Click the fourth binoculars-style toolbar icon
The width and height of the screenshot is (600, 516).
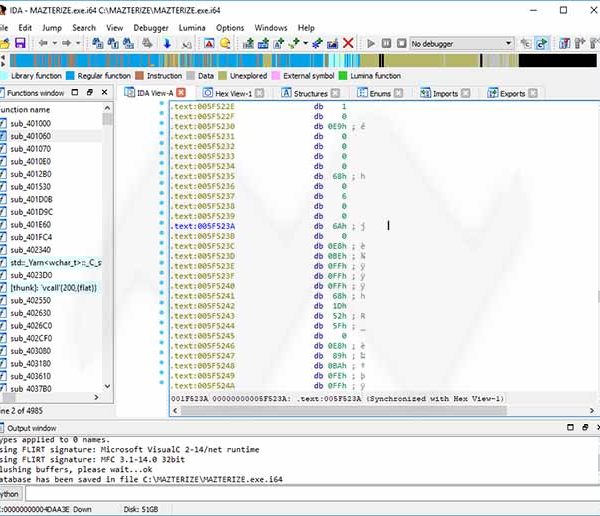(147, 43)
